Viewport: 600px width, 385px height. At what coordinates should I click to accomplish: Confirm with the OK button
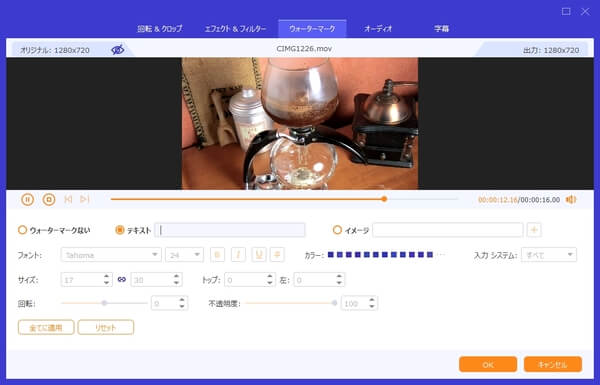pos(488,364)
